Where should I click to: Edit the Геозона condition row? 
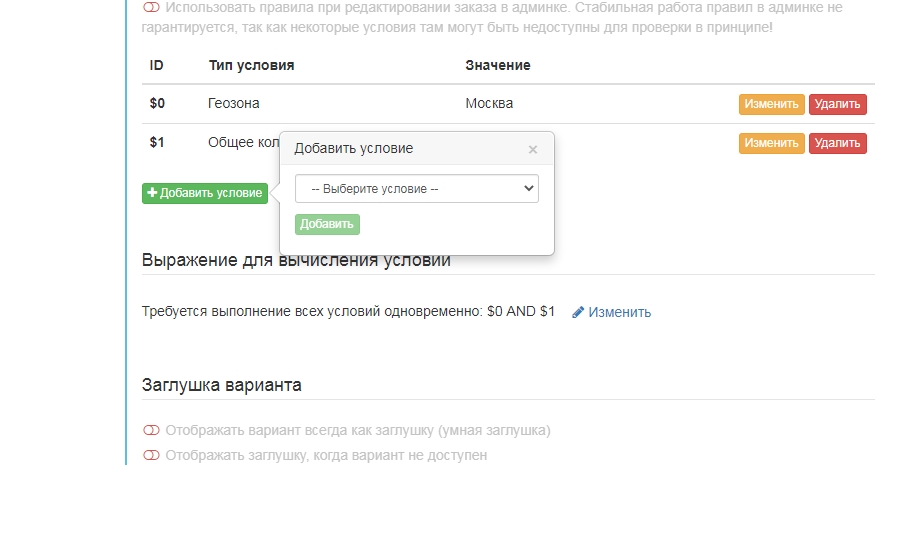[771, 104]
